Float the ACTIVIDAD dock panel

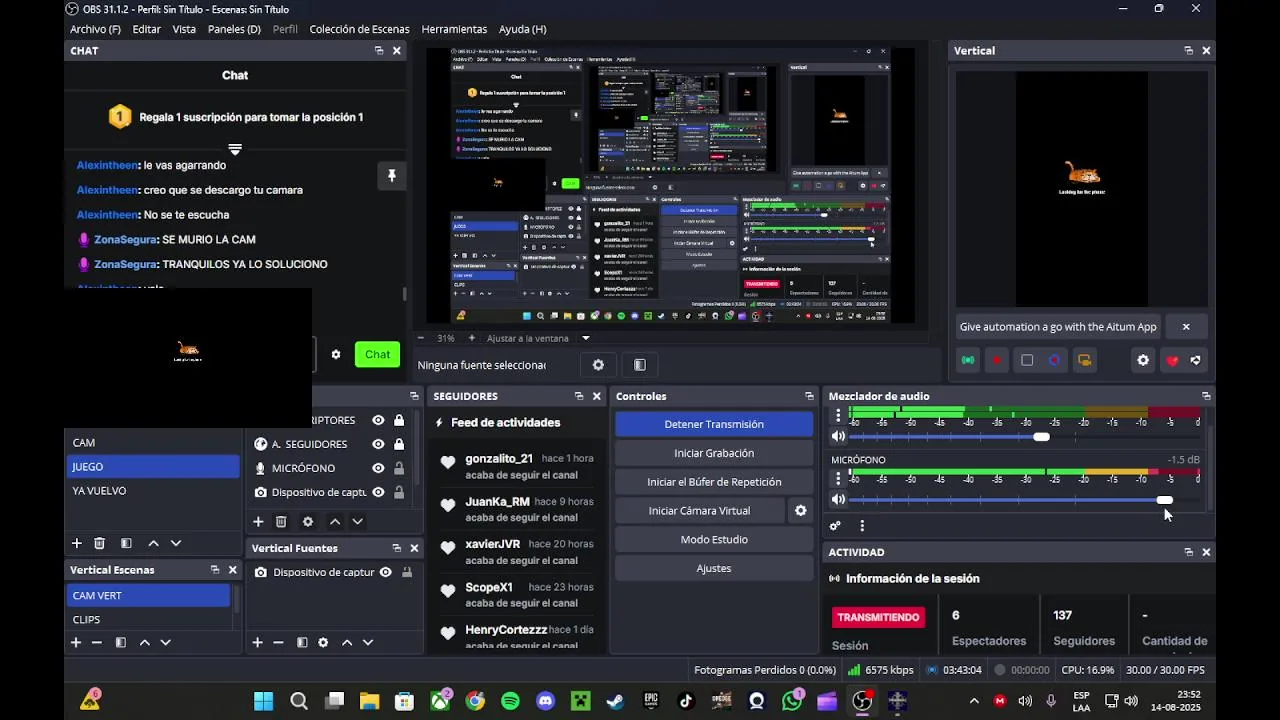click(1188, 552)
